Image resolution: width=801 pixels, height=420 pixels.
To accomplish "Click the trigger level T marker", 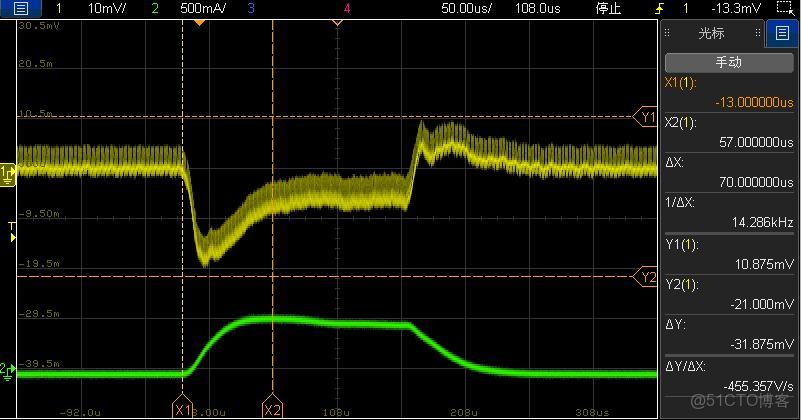I will 12,231.
